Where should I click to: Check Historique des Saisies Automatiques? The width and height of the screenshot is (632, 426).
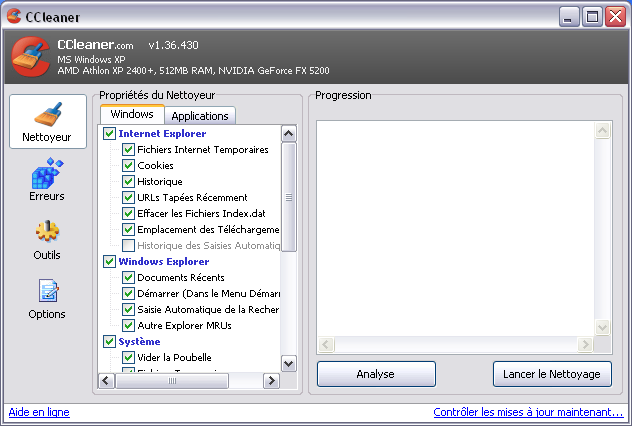pos(128,245)
